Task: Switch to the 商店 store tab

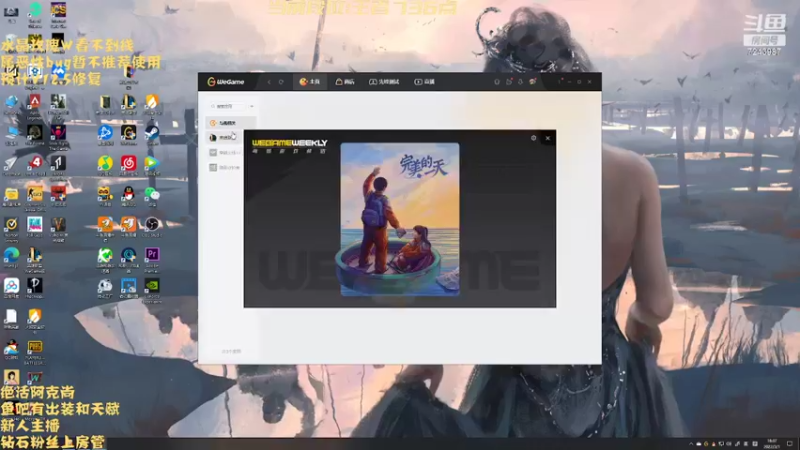Action: (345, 82)
